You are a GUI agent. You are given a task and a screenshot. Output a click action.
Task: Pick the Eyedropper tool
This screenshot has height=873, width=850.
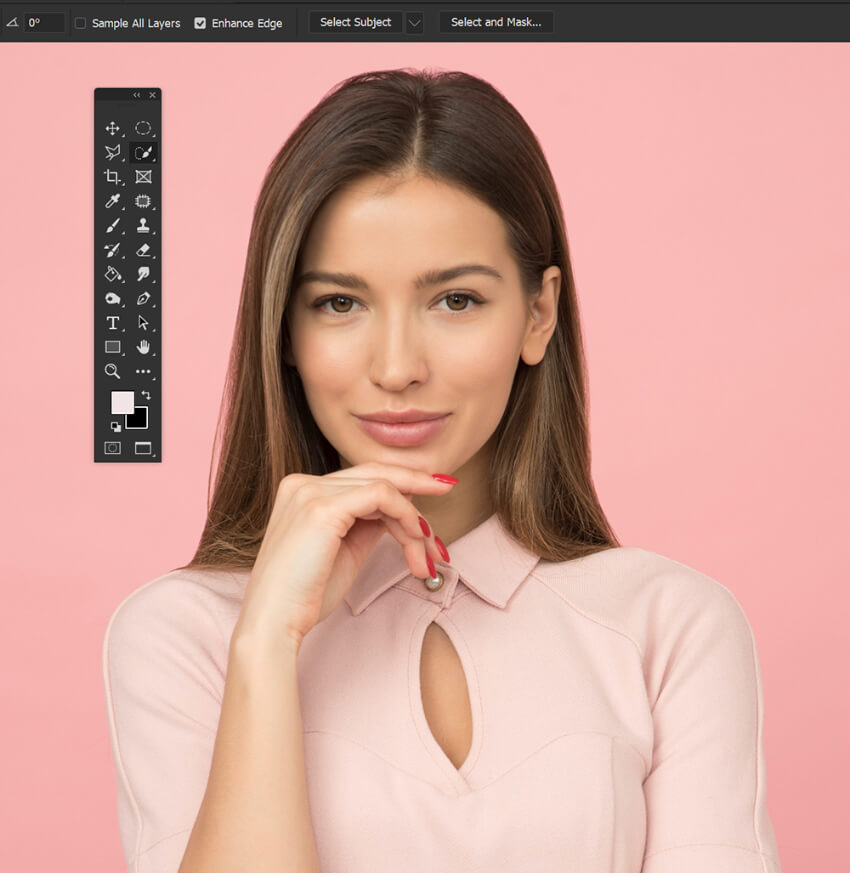point(112,201)
